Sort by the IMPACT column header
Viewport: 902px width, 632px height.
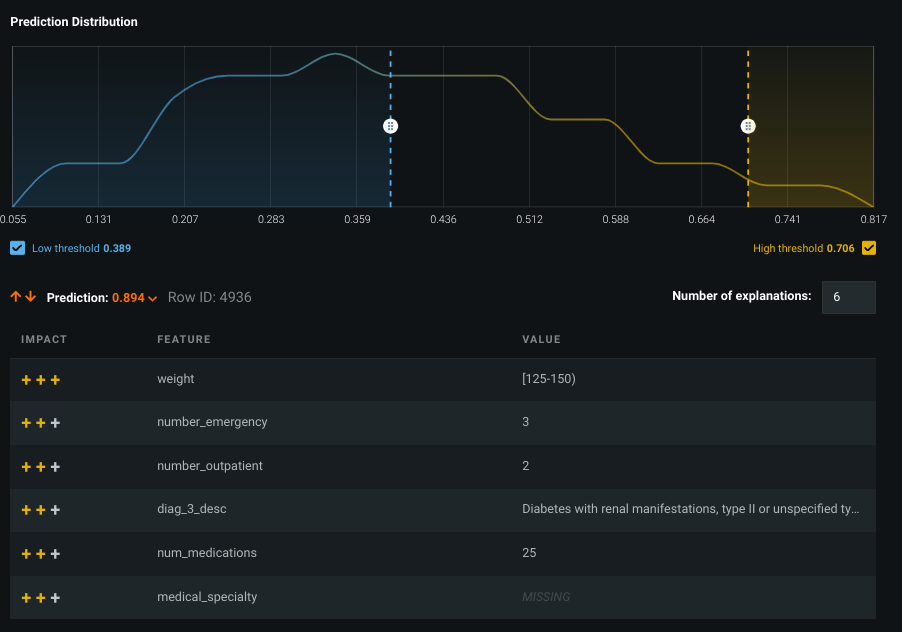point(44,340)
